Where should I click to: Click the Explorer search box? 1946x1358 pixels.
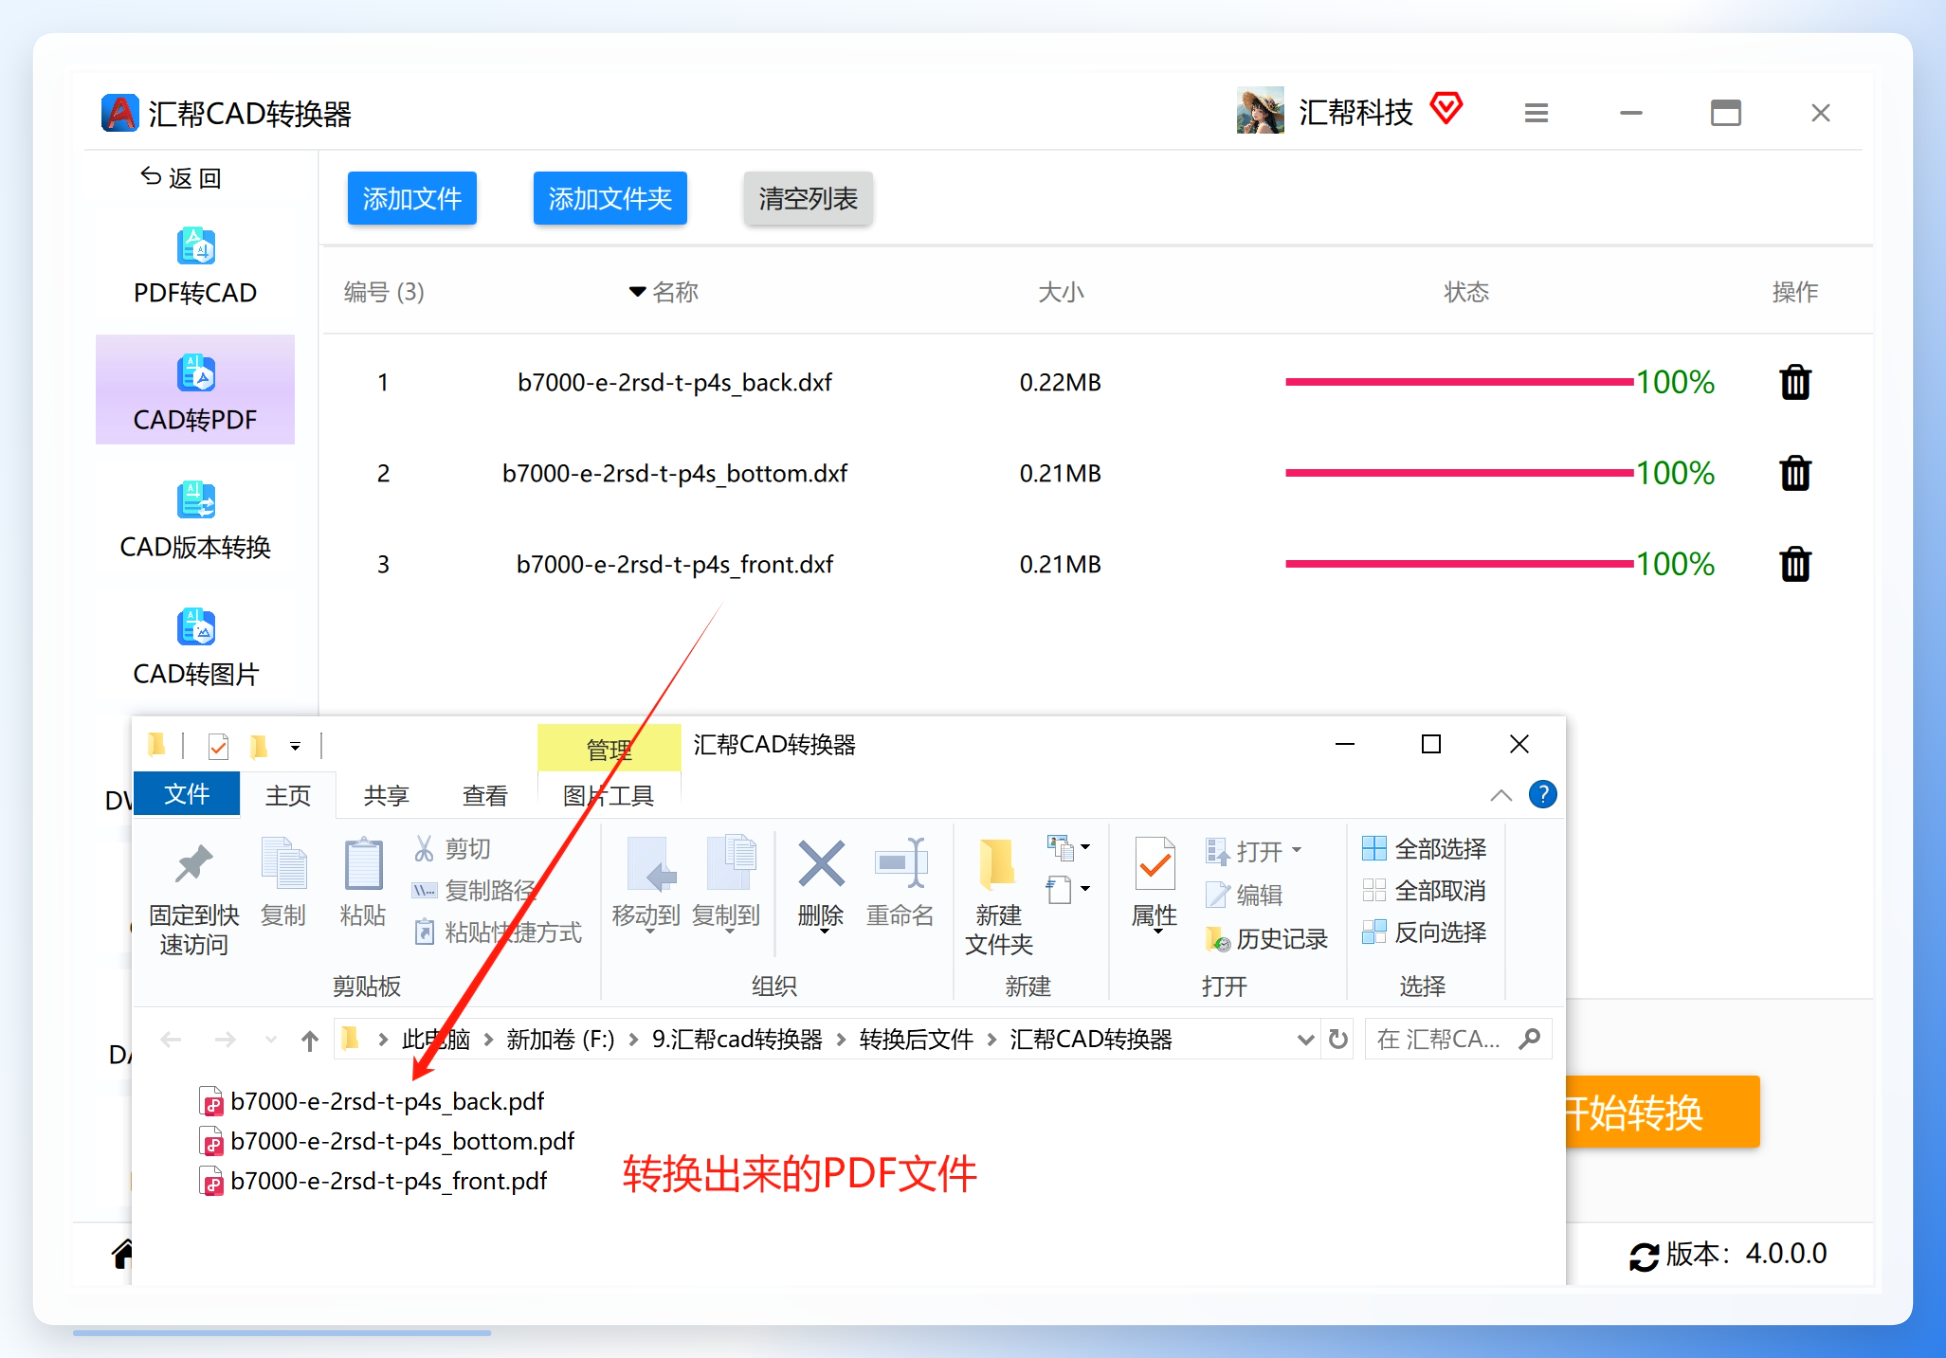pos(1458,1040)
